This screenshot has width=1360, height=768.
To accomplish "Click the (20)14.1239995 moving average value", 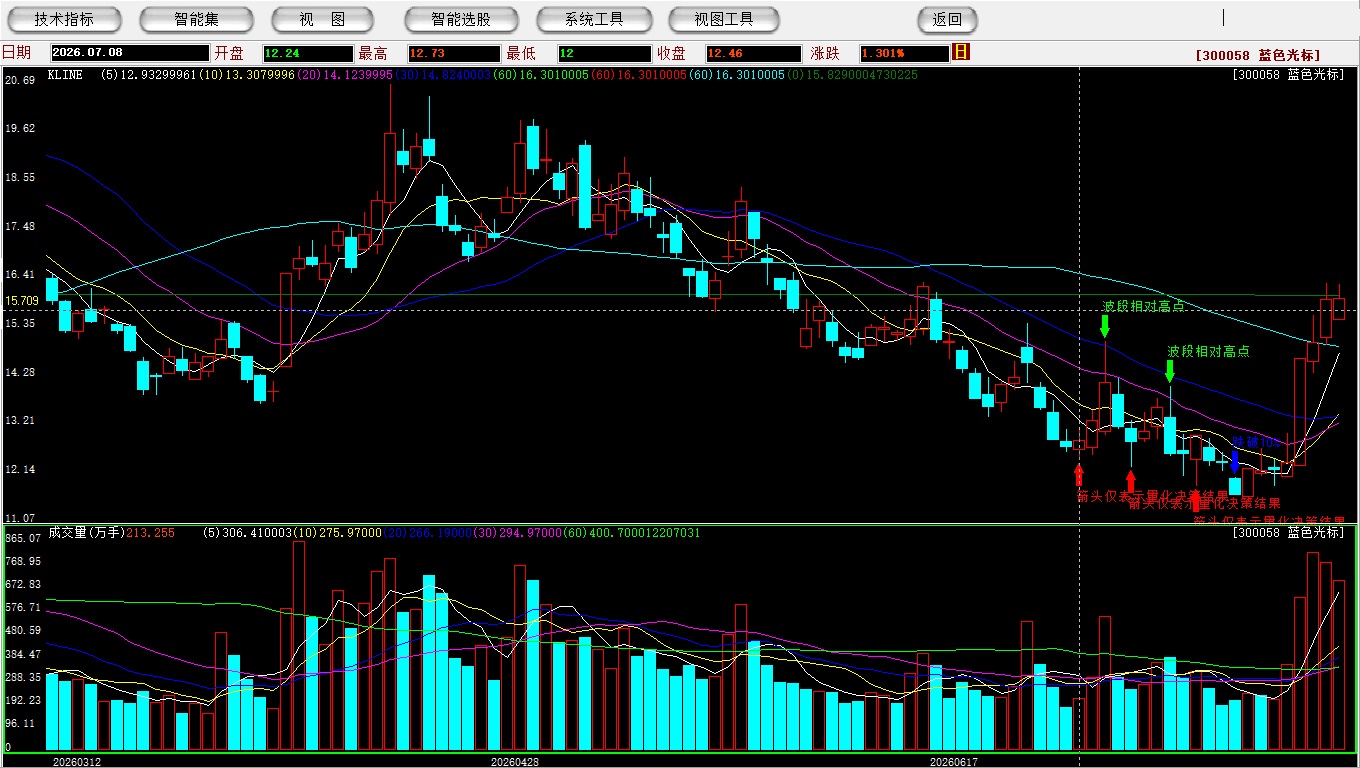I will [346, 75].
